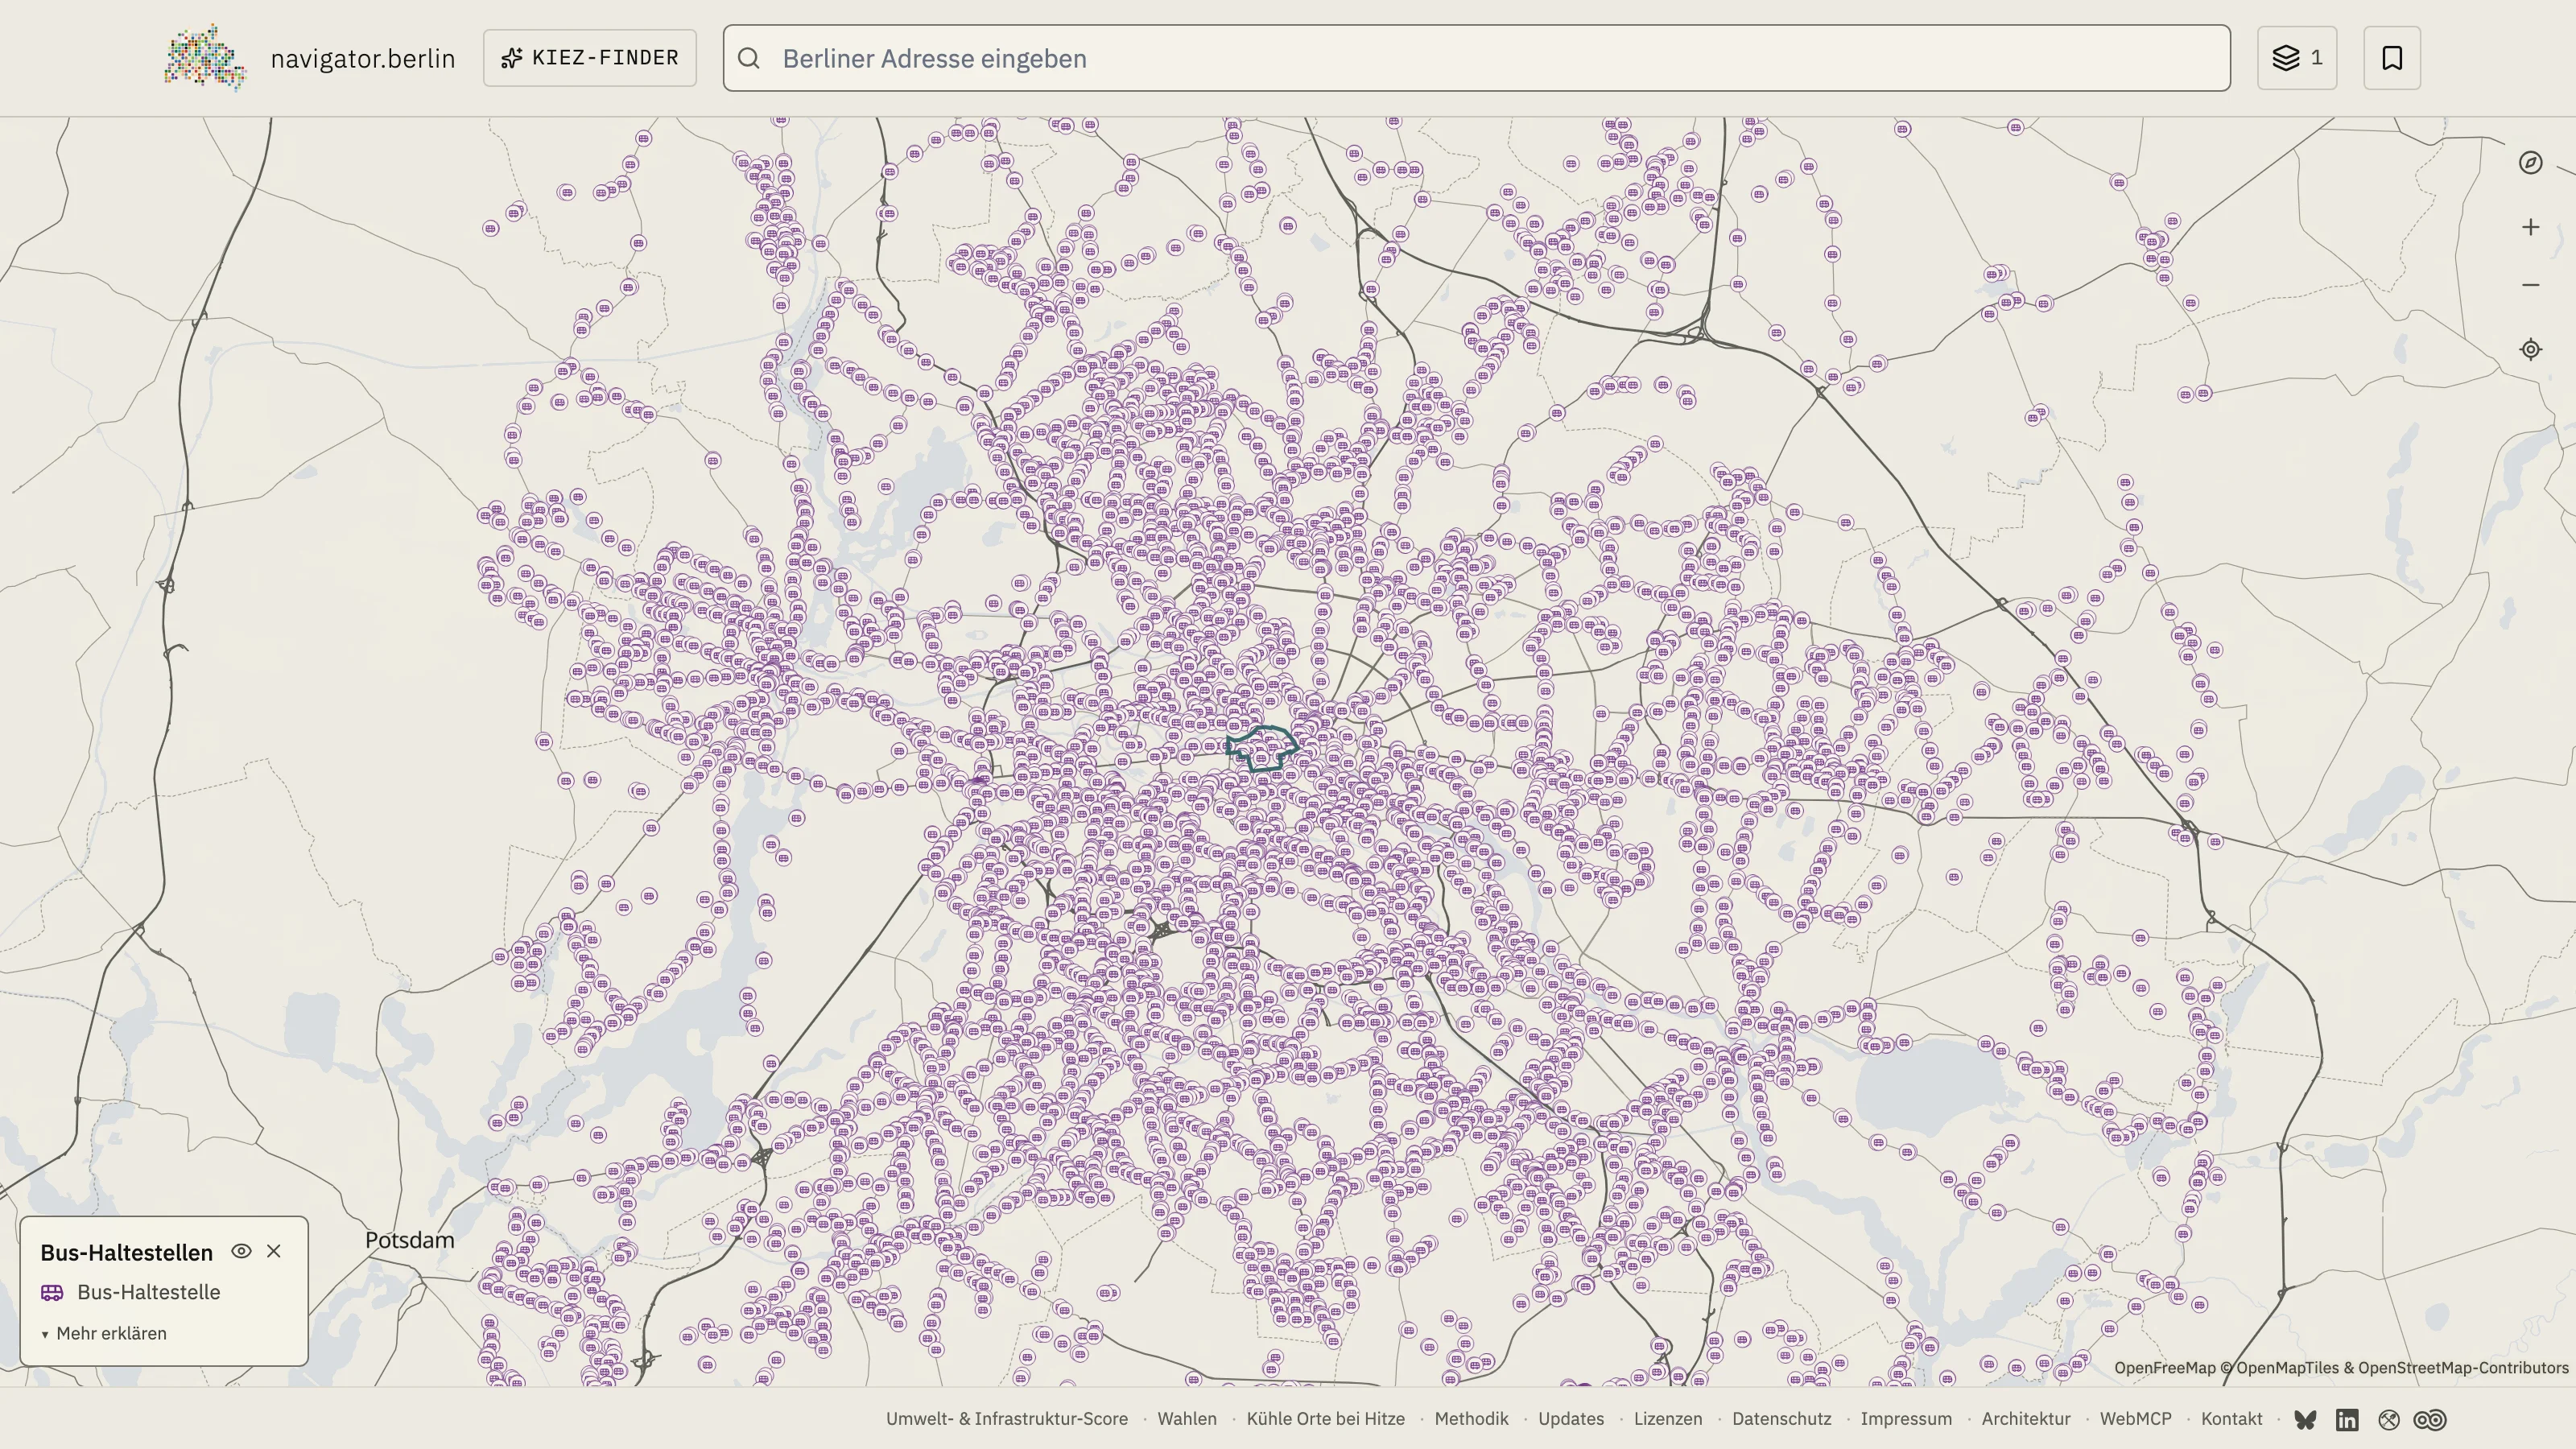Click the OpenStreetMap-Contributors attribution link
Viewport: 2576px width, 1449px height.
[2463, 1368]
